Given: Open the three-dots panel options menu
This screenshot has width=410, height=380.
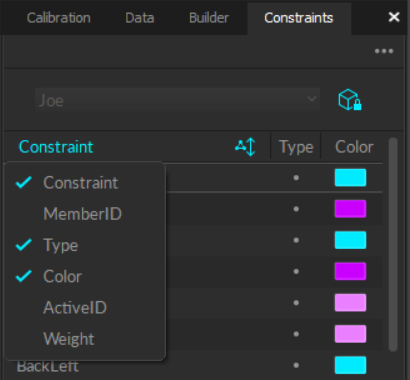Looking at the screenshot, I should (384, 51).
